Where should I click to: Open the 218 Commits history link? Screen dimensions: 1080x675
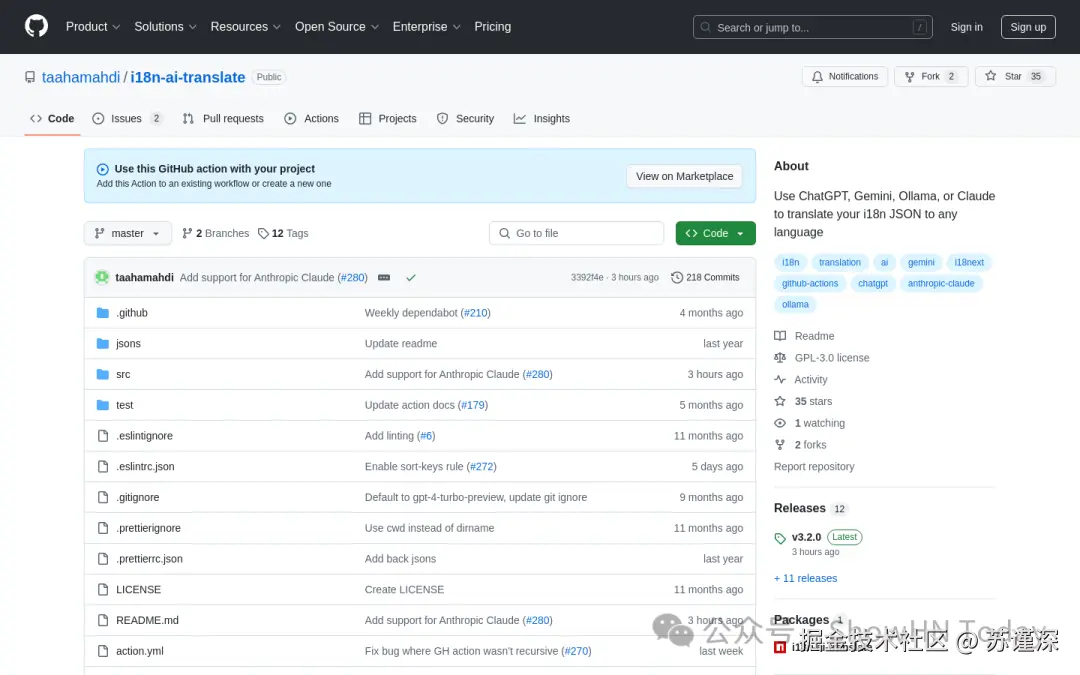[705, 277]
